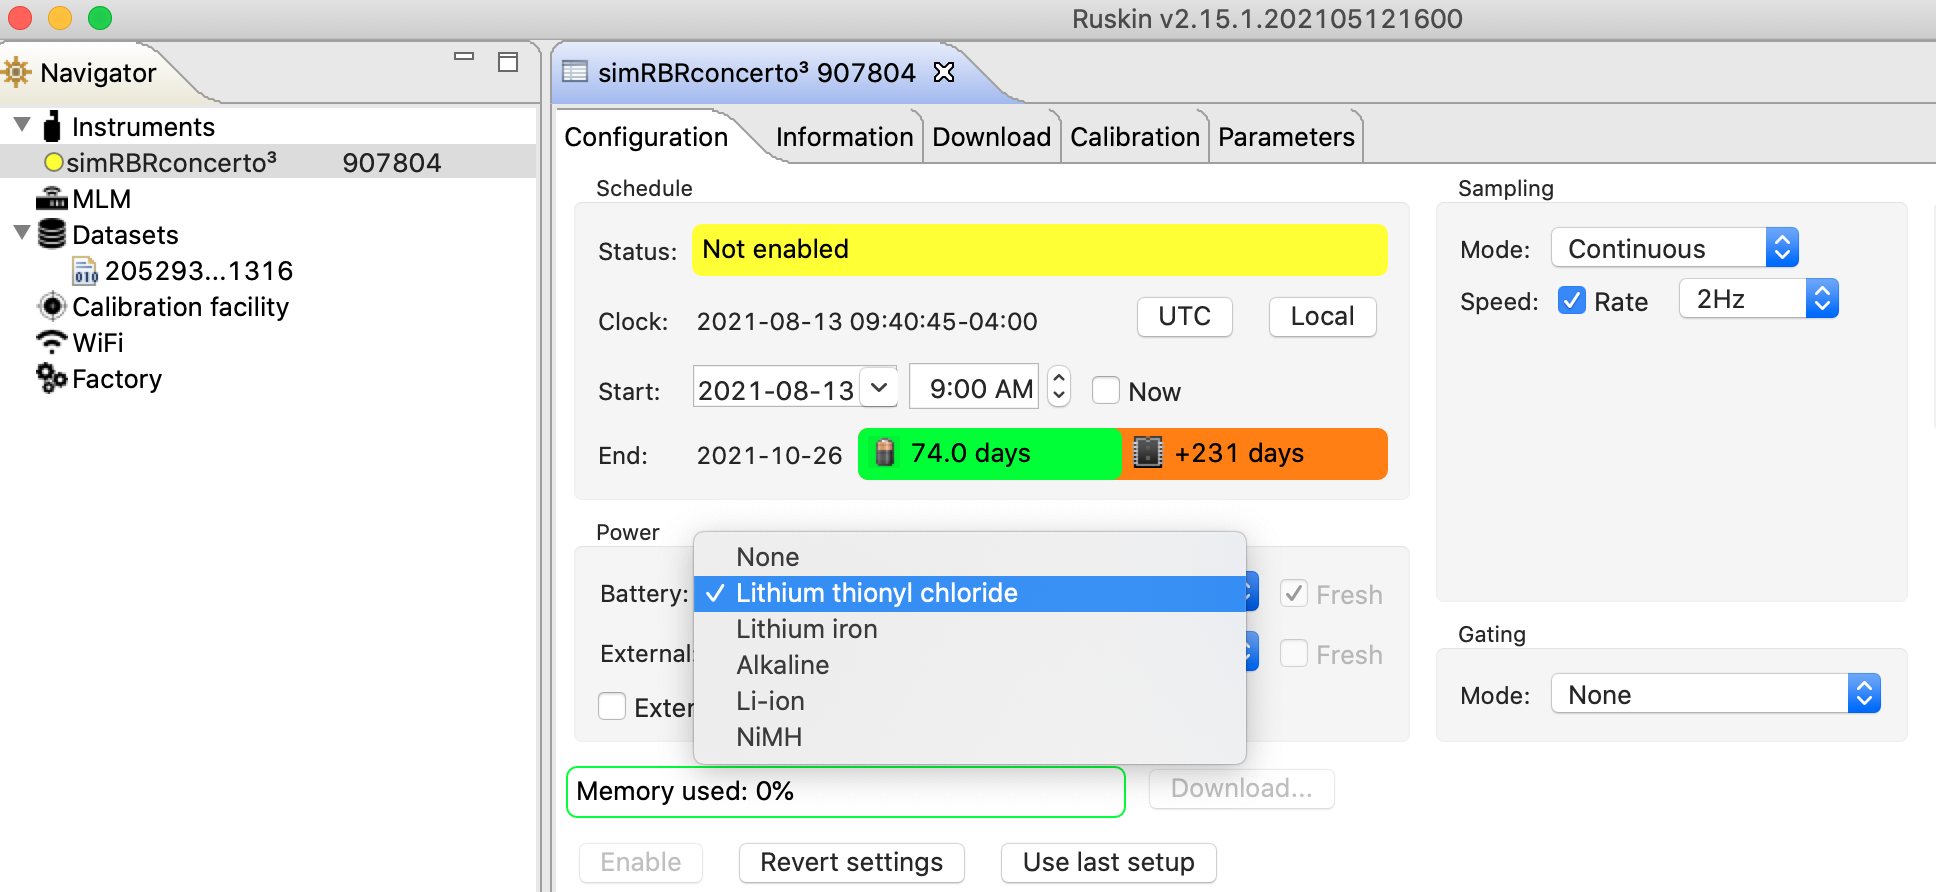Image resolution: width=1936 pixels, height=892 pixels.
Task: Open the Calibration facility icon
Action: (52, 307)
